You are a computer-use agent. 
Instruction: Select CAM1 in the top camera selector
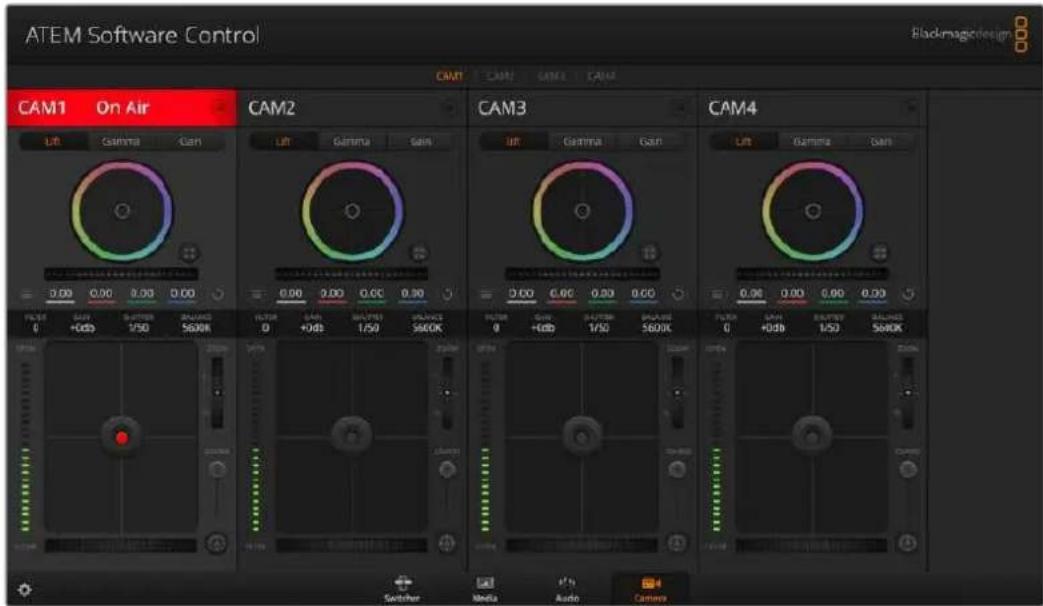coord(450,76)
